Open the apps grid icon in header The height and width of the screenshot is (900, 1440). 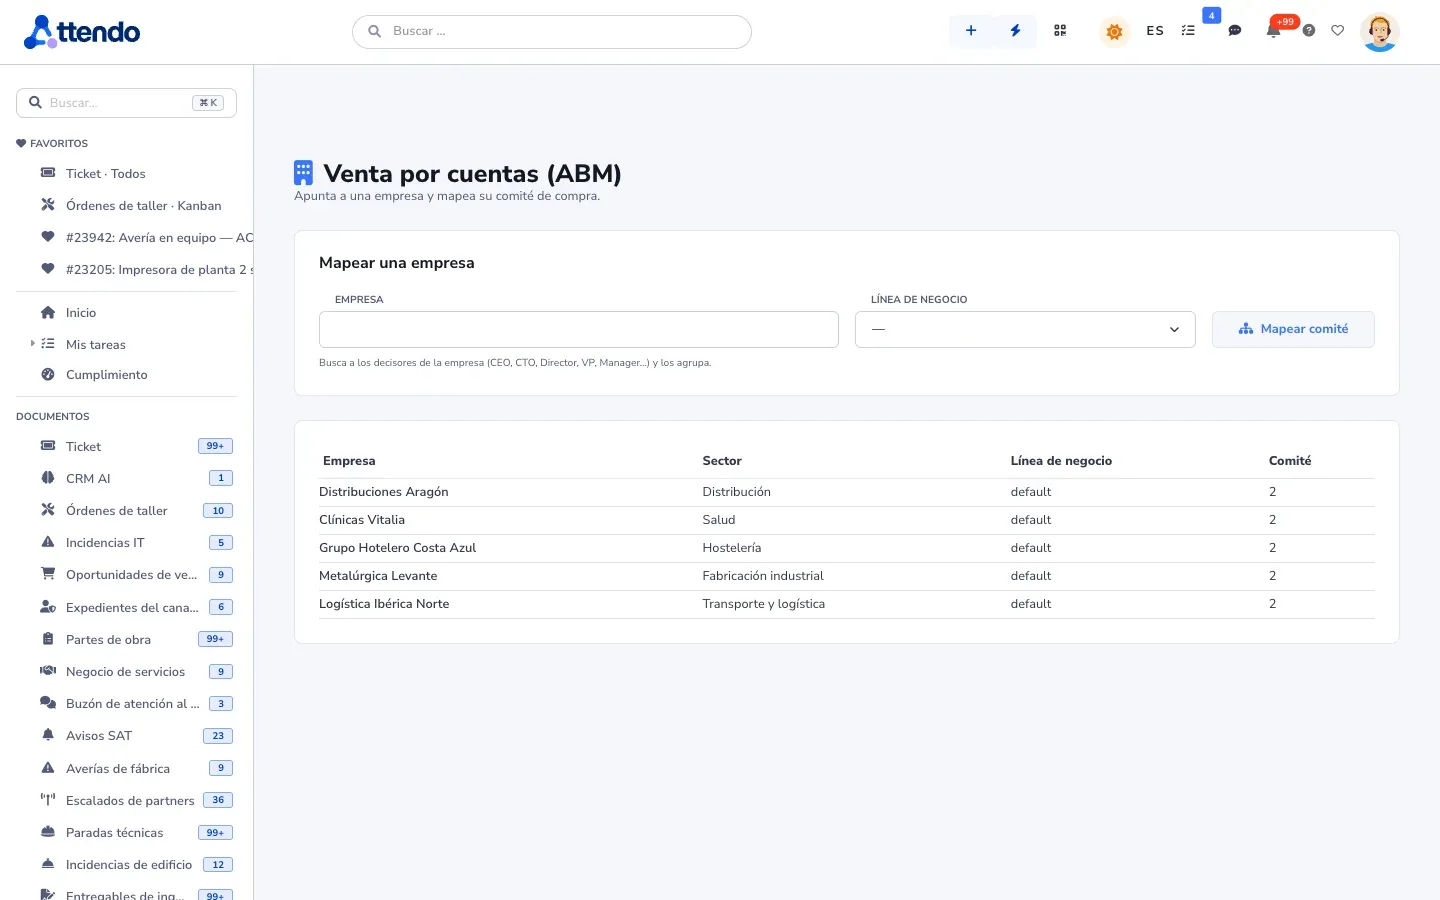tap(1060, 31)
